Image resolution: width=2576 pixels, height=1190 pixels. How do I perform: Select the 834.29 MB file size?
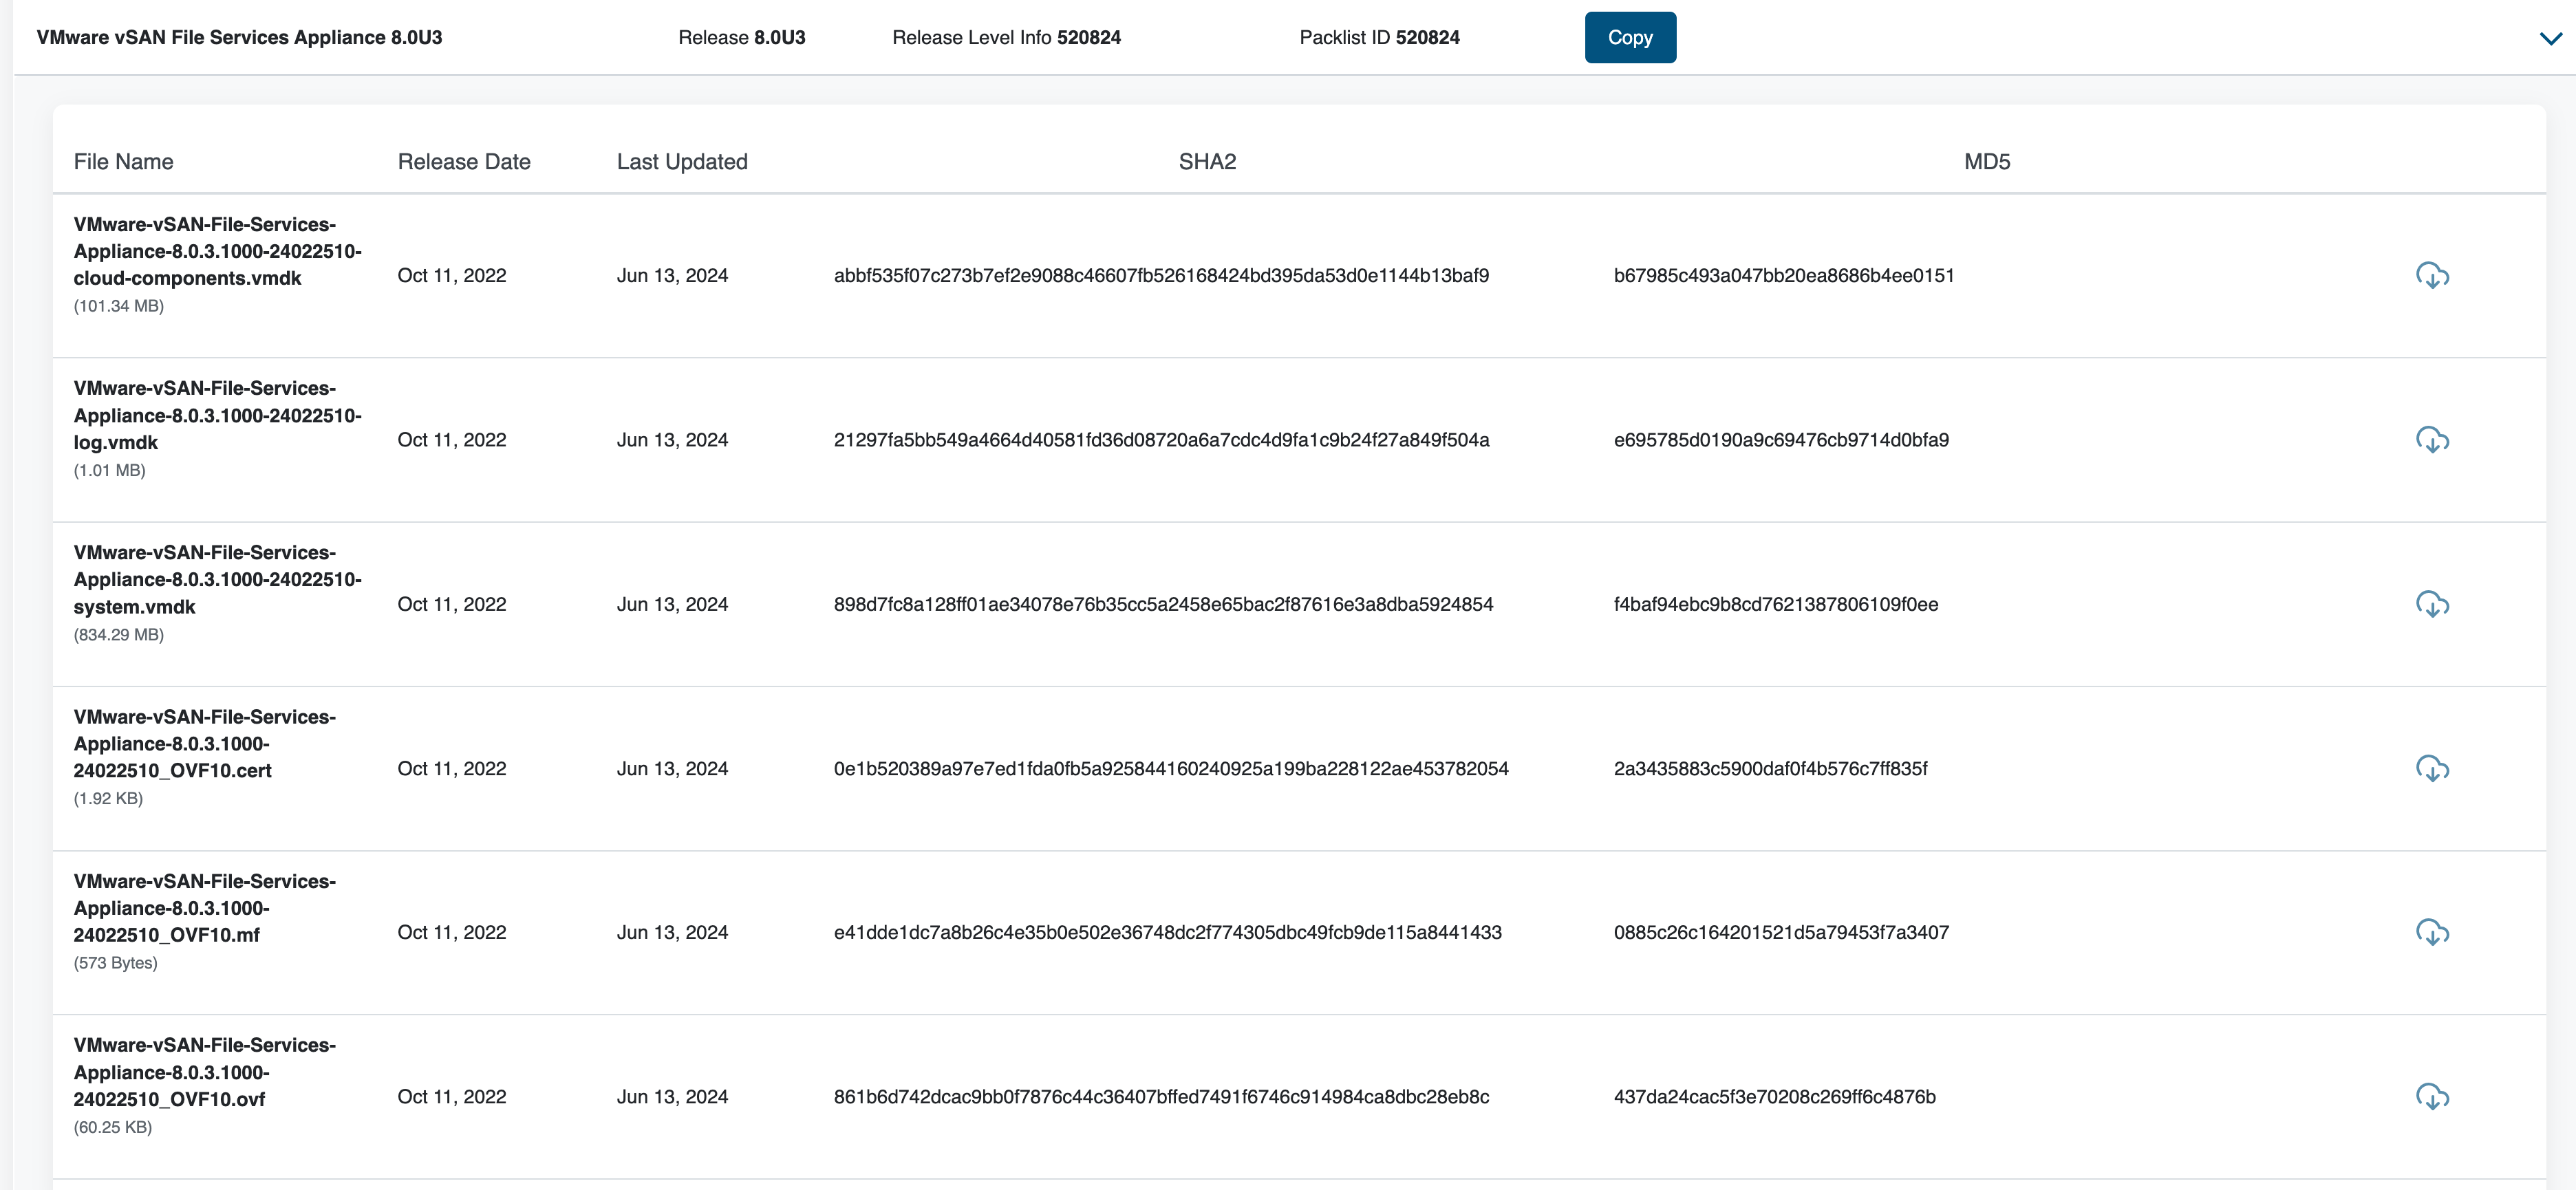coord(118,635)
